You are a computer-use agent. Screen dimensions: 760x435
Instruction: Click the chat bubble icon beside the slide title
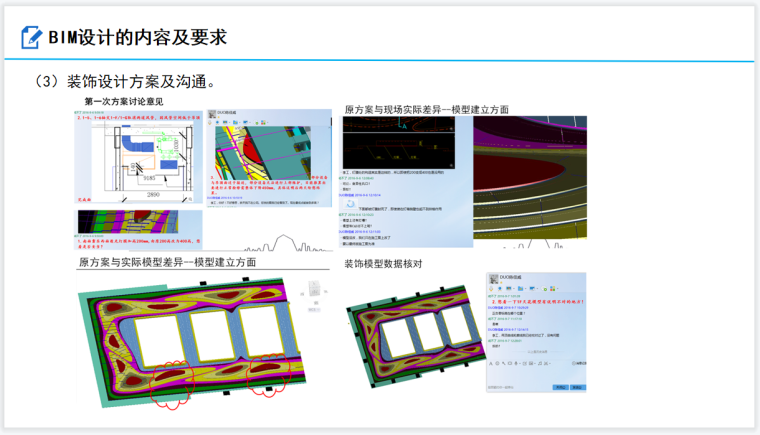click(x=31, y=38)
